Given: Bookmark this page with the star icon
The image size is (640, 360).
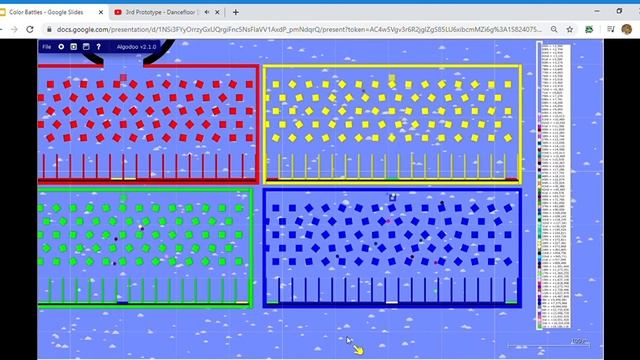Looking at the screenshot, I should (570, 29).
